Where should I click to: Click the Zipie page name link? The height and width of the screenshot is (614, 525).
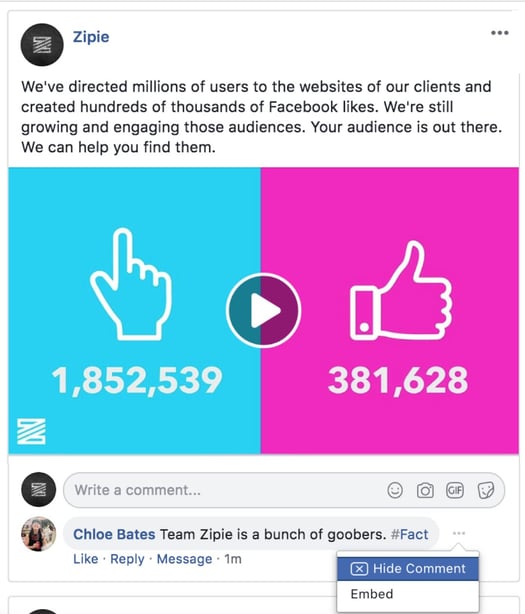91,37
